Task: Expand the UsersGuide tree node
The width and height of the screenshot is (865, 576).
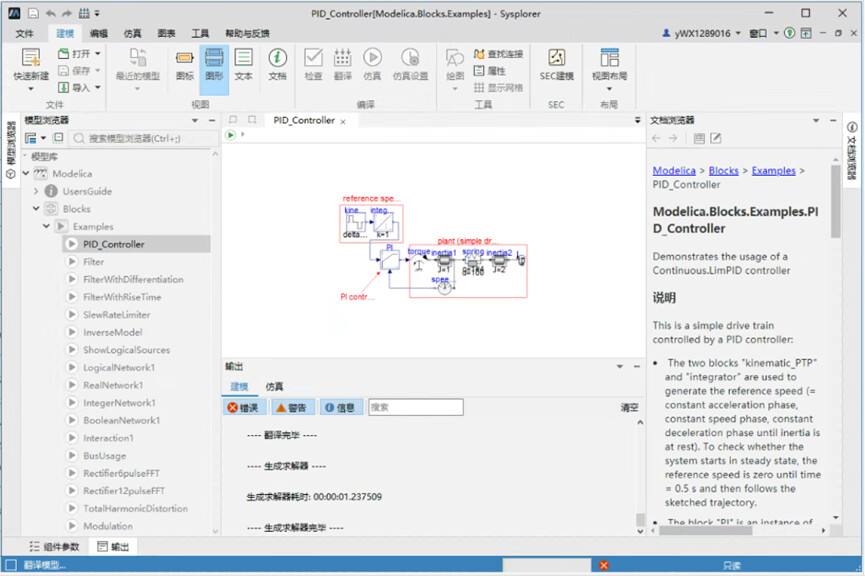Action: pyautogui.click(x=36, y=191)
